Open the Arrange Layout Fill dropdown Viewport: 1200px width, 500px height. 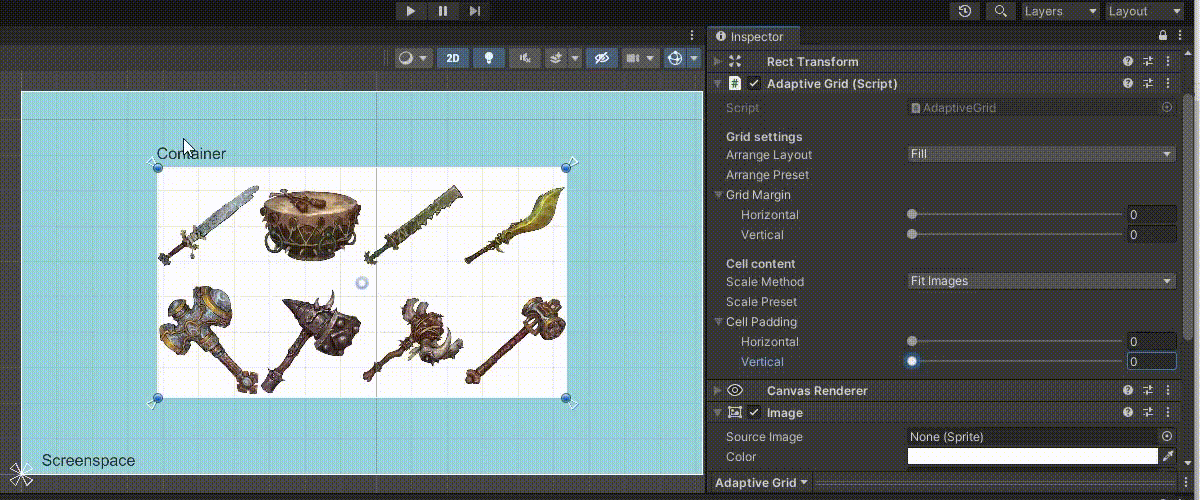pos(1041,155)
